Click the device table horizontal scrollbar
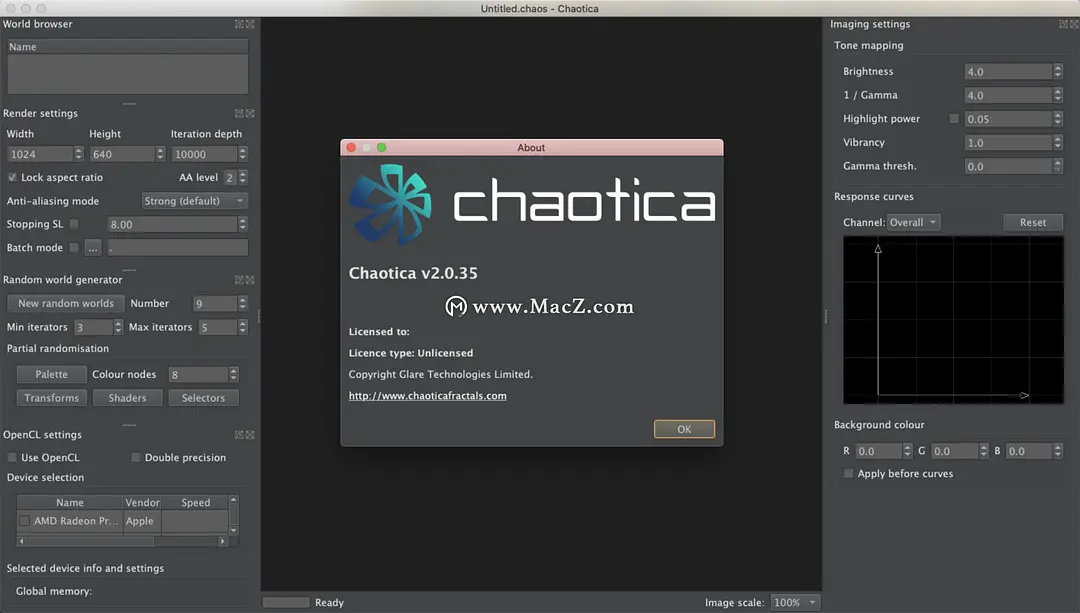Screen dimensions: 1080x613 [122, 541]
